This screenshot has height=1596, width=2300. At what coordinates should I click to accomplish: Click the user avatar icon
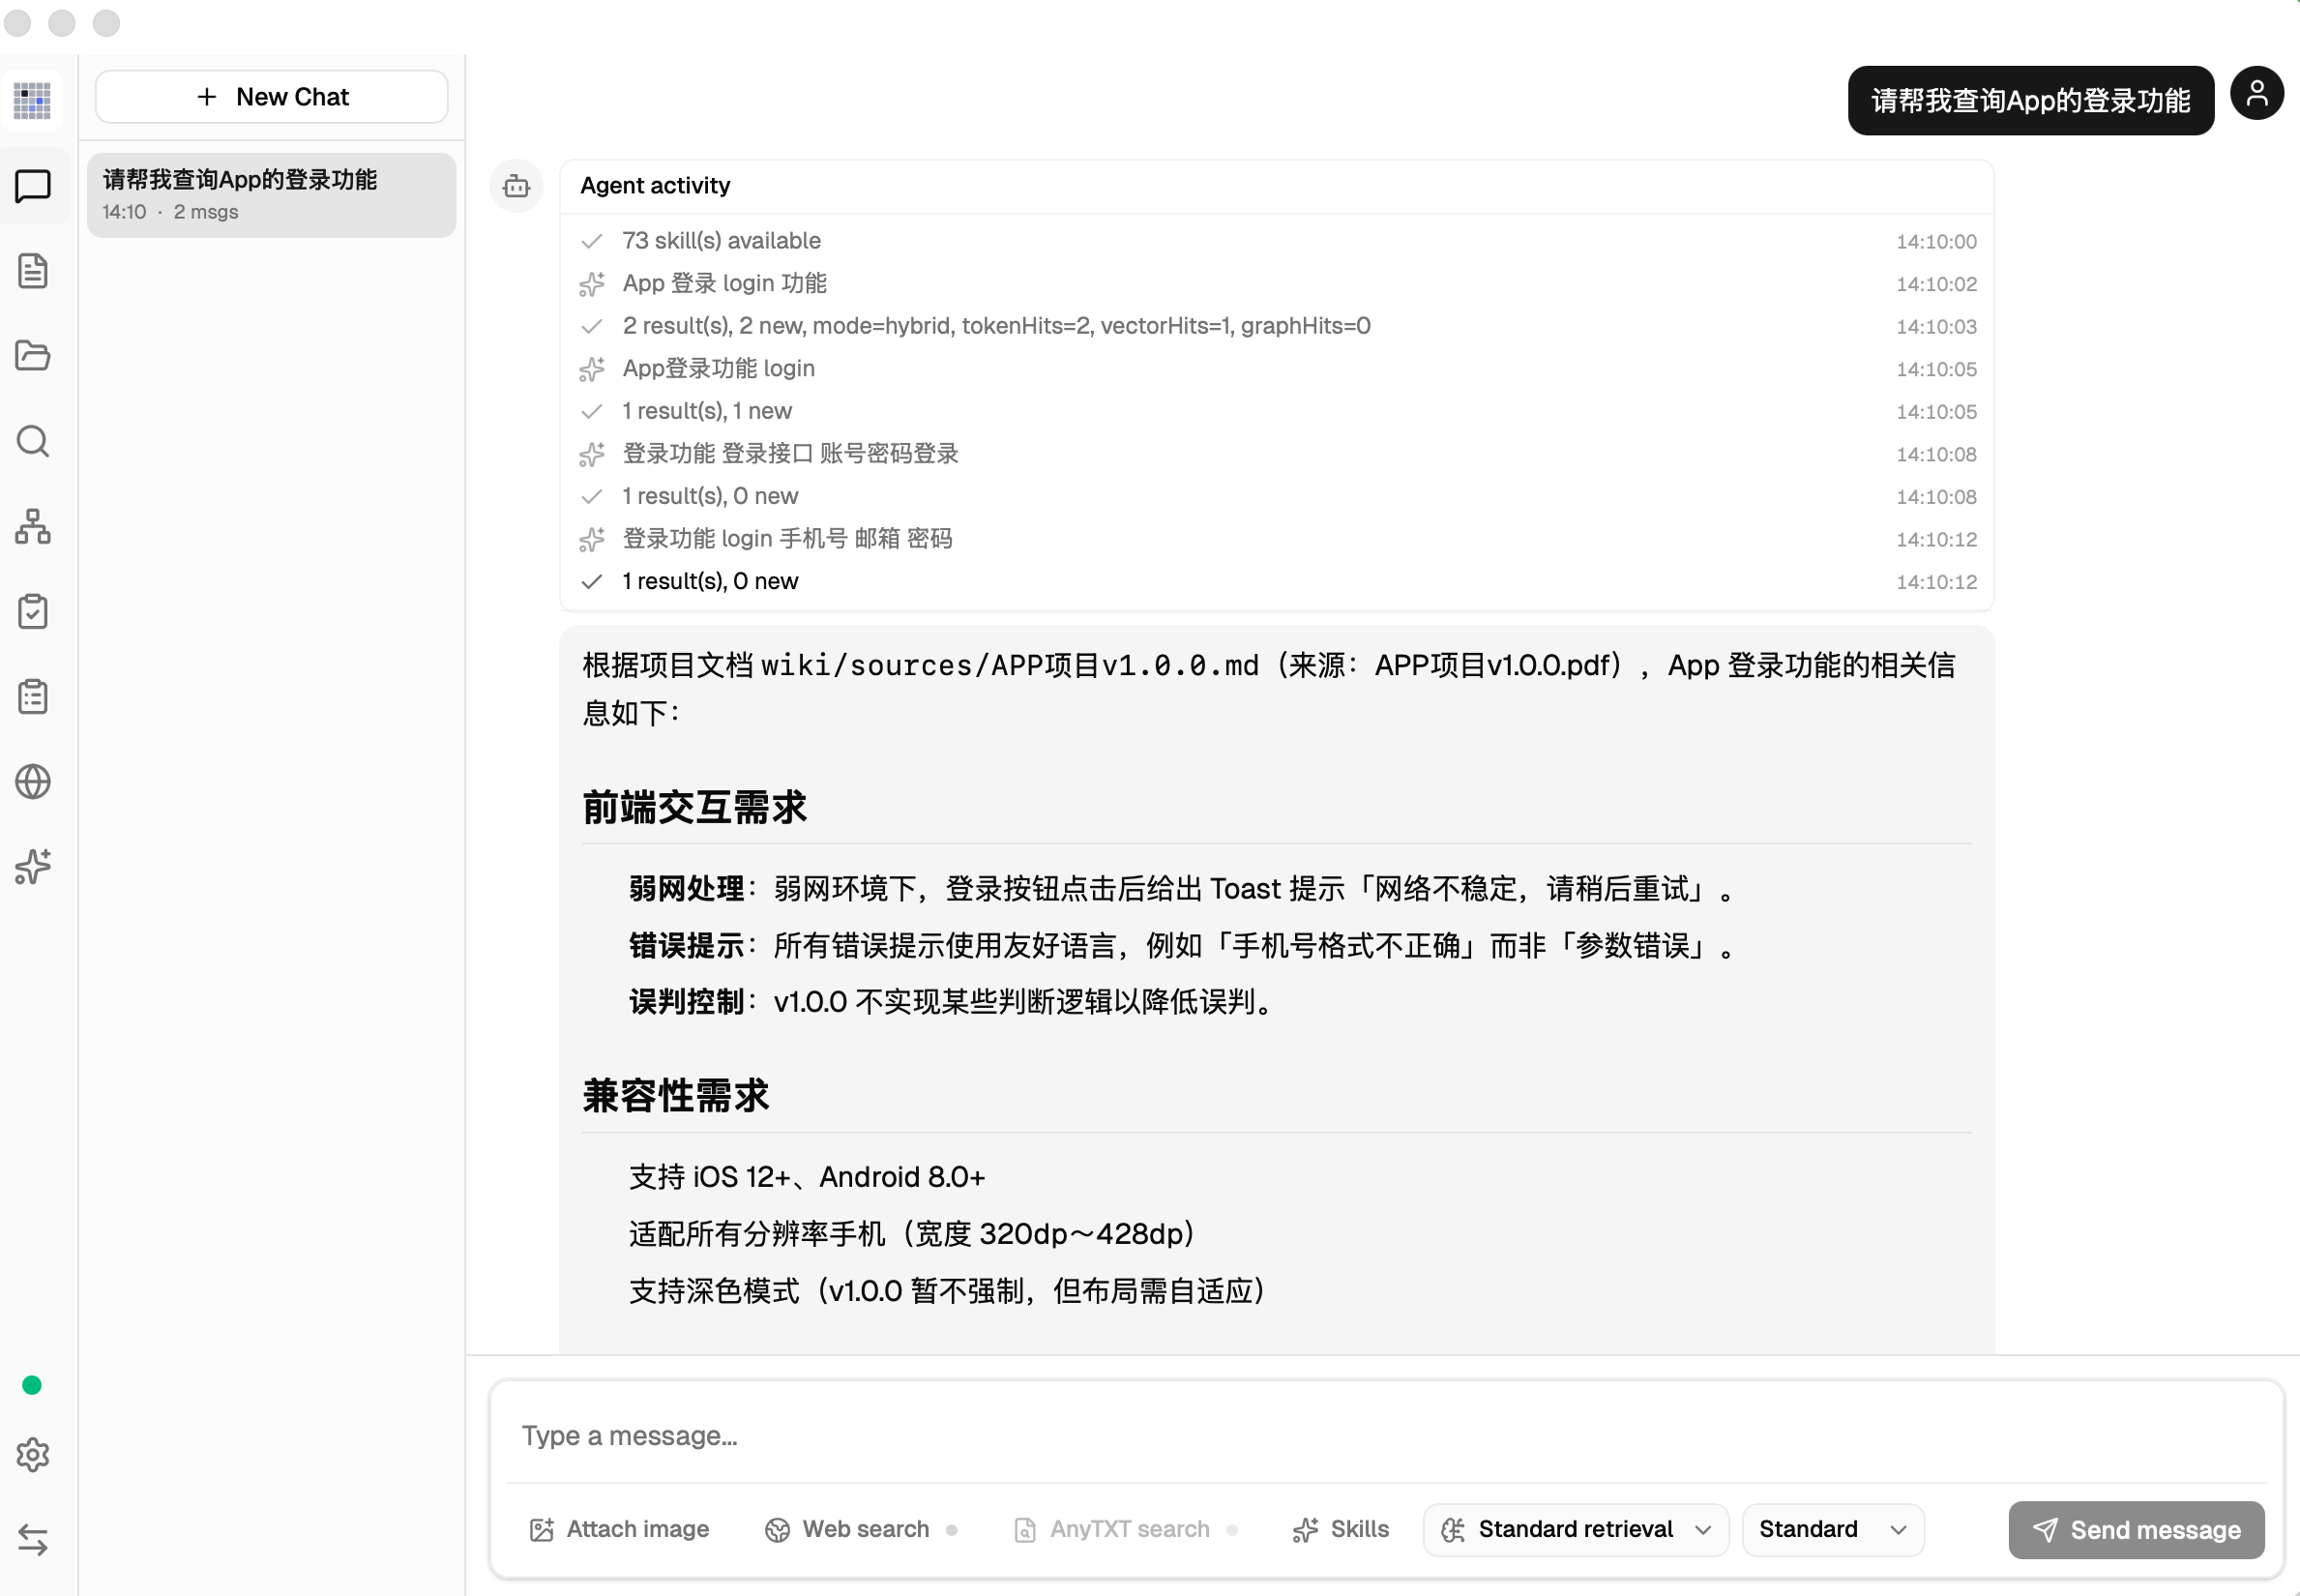coord(2257,94)
